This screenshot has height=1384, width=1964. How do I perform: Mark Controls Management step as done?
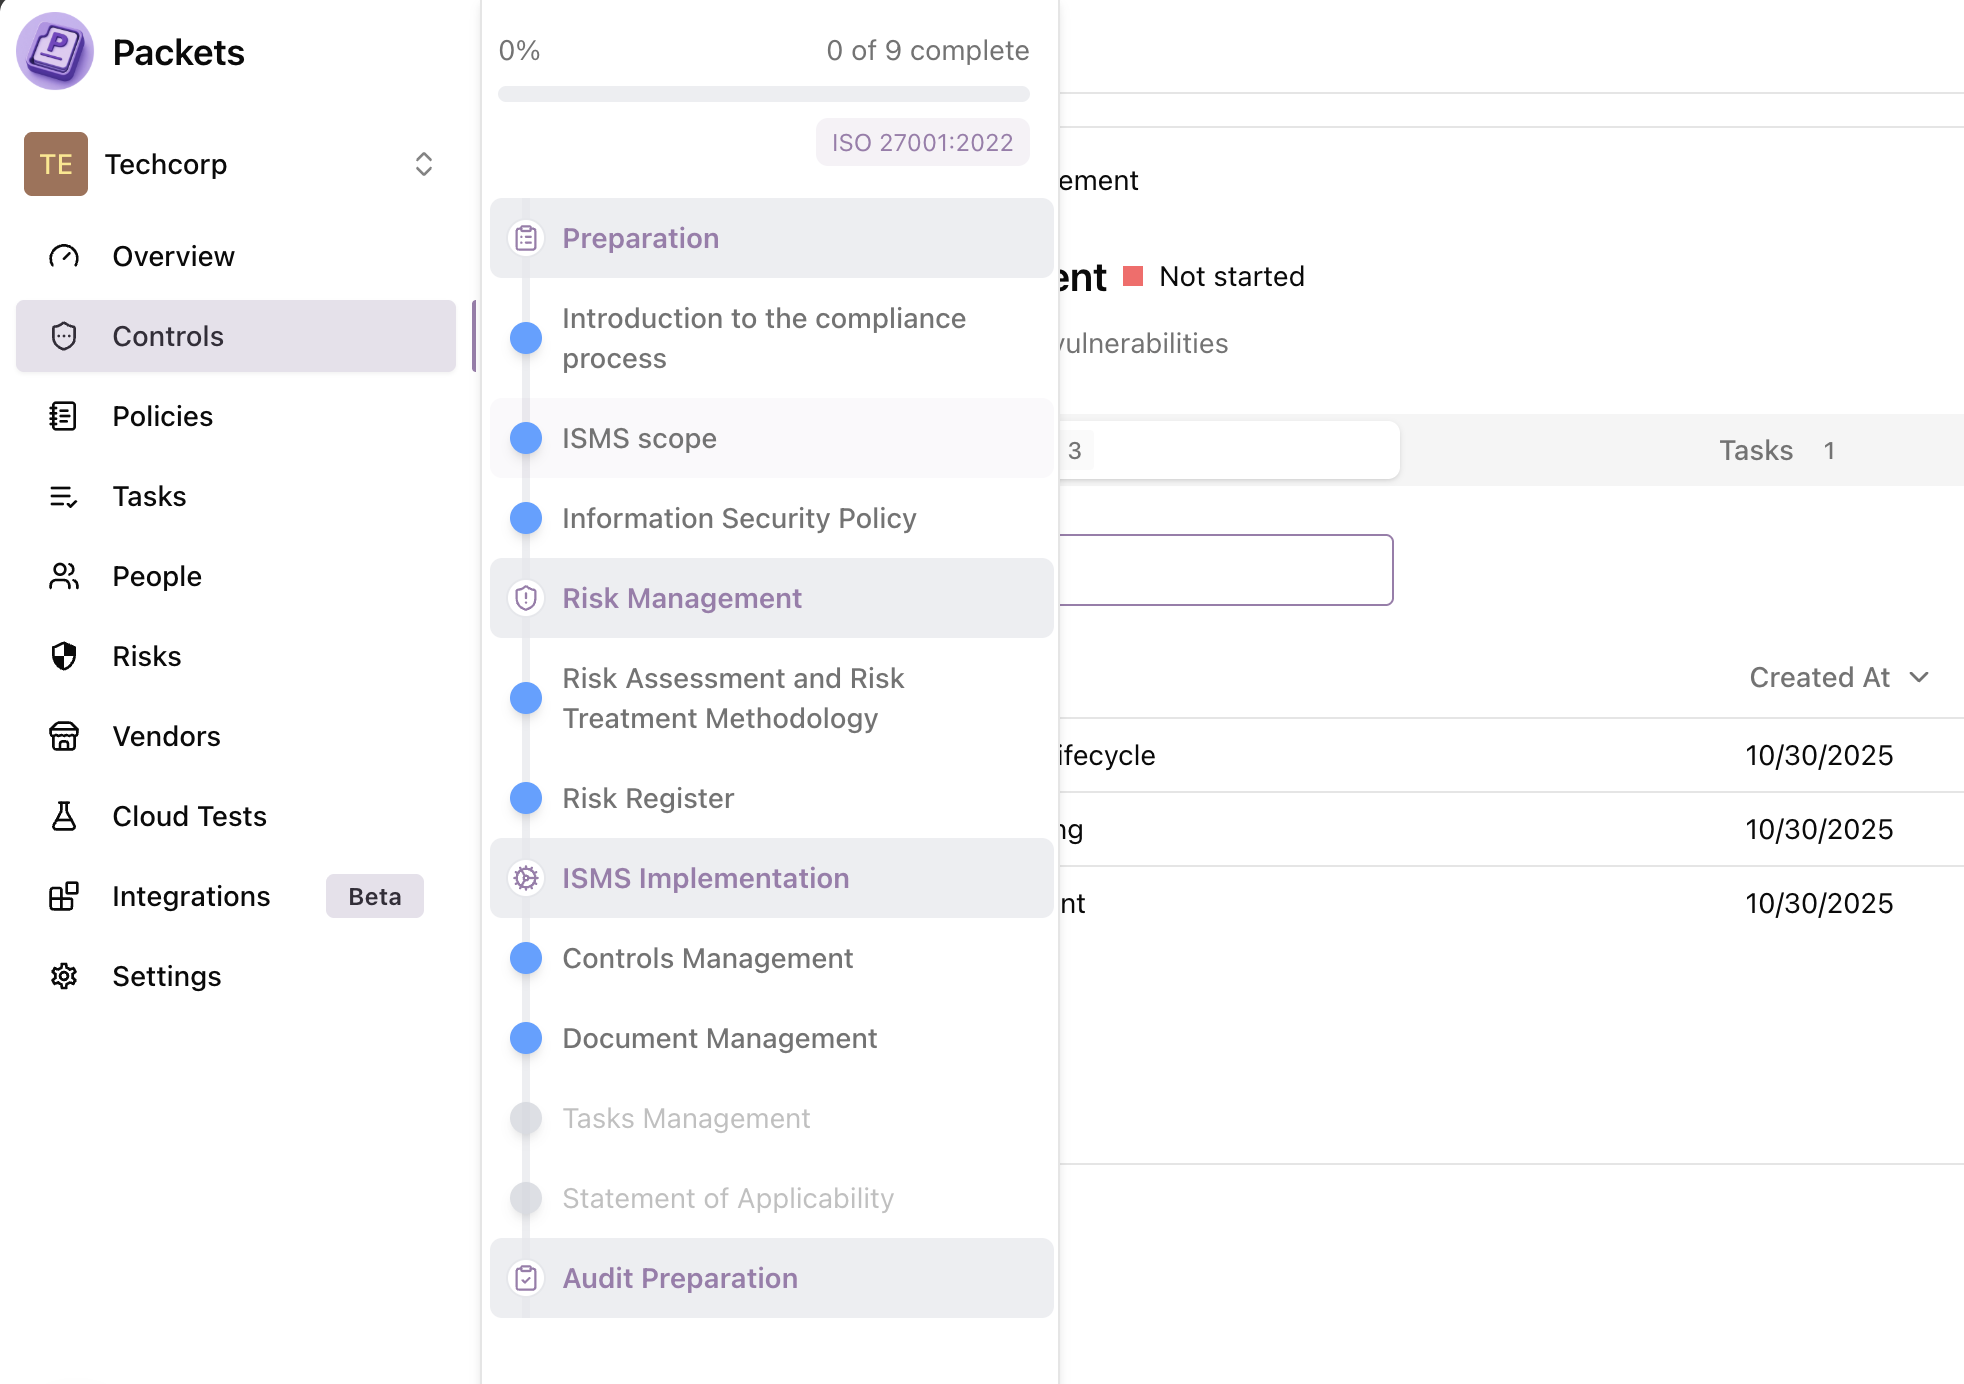click(524, 958)
